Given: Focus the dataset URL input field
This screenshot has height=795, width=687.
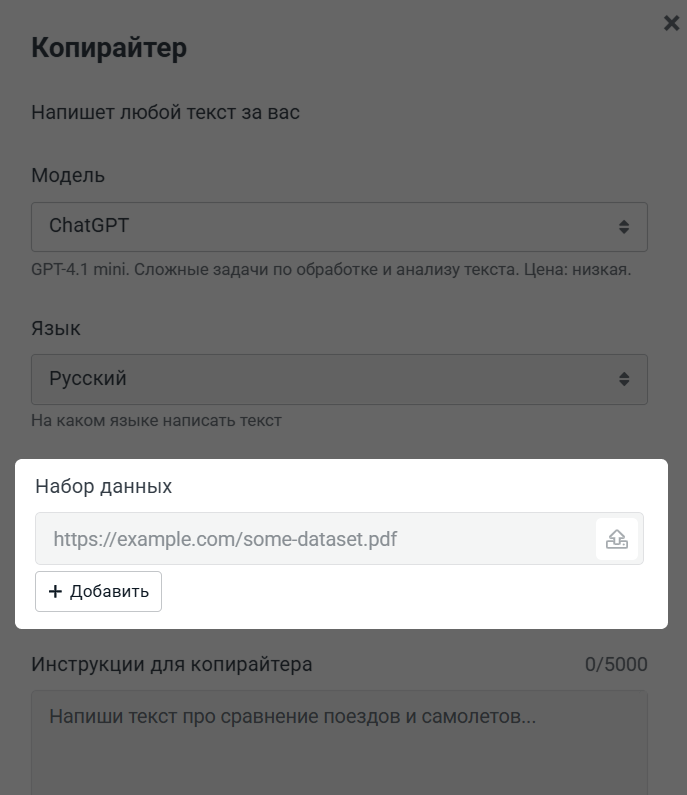Looking at the screenshot, I should (x=315, y=539).
